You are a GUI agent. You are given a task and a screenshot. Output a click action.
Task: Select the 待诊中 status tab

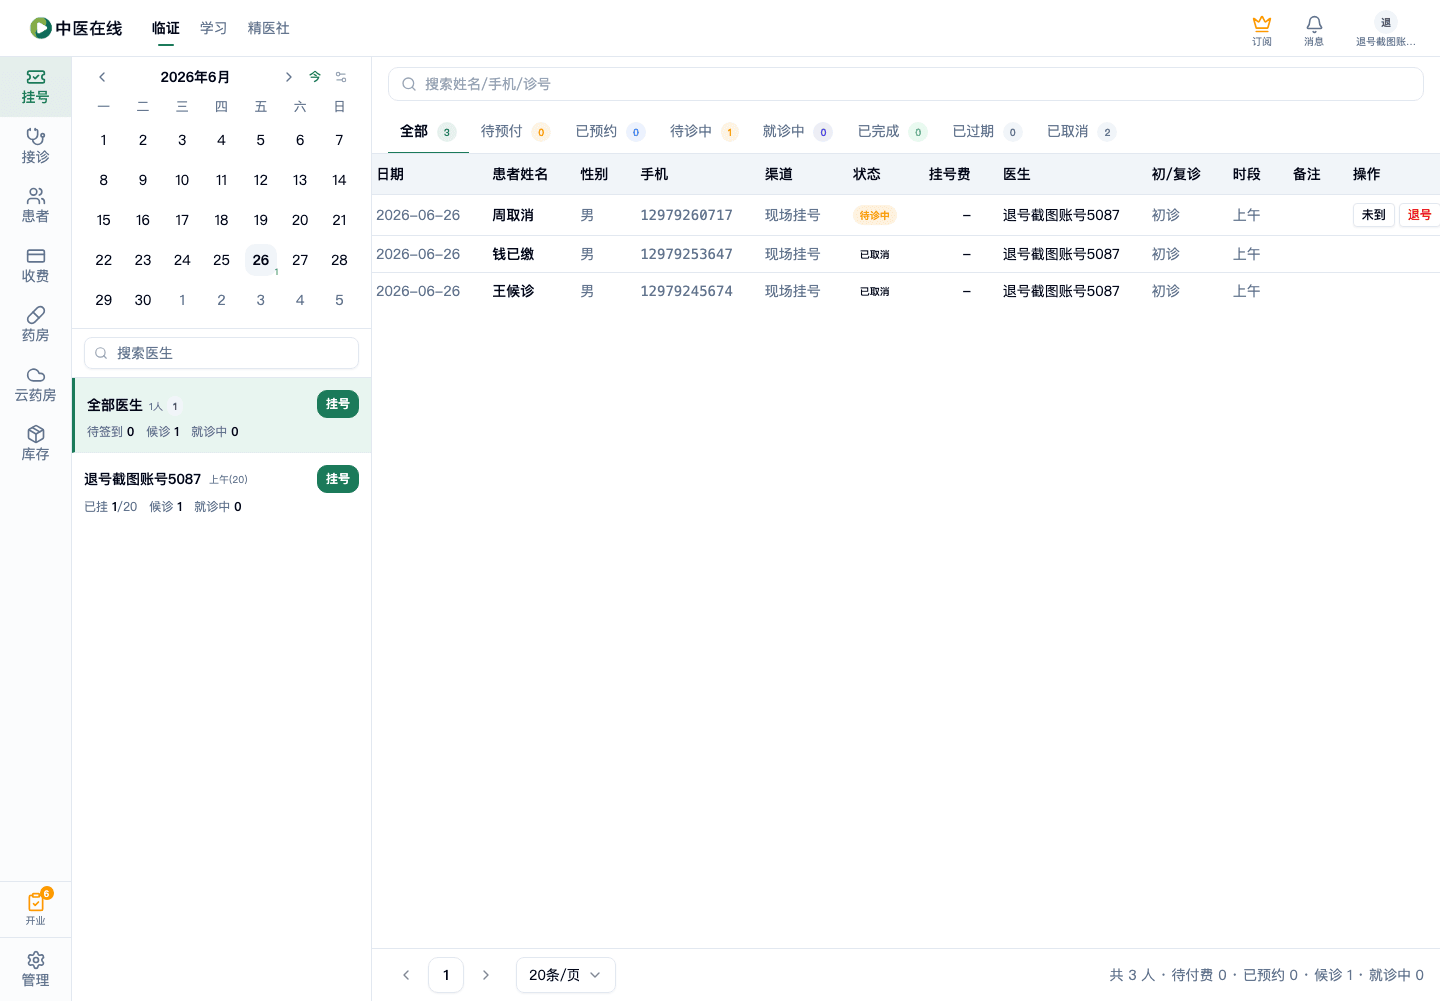pyautogui.click(x=704, y=131)
